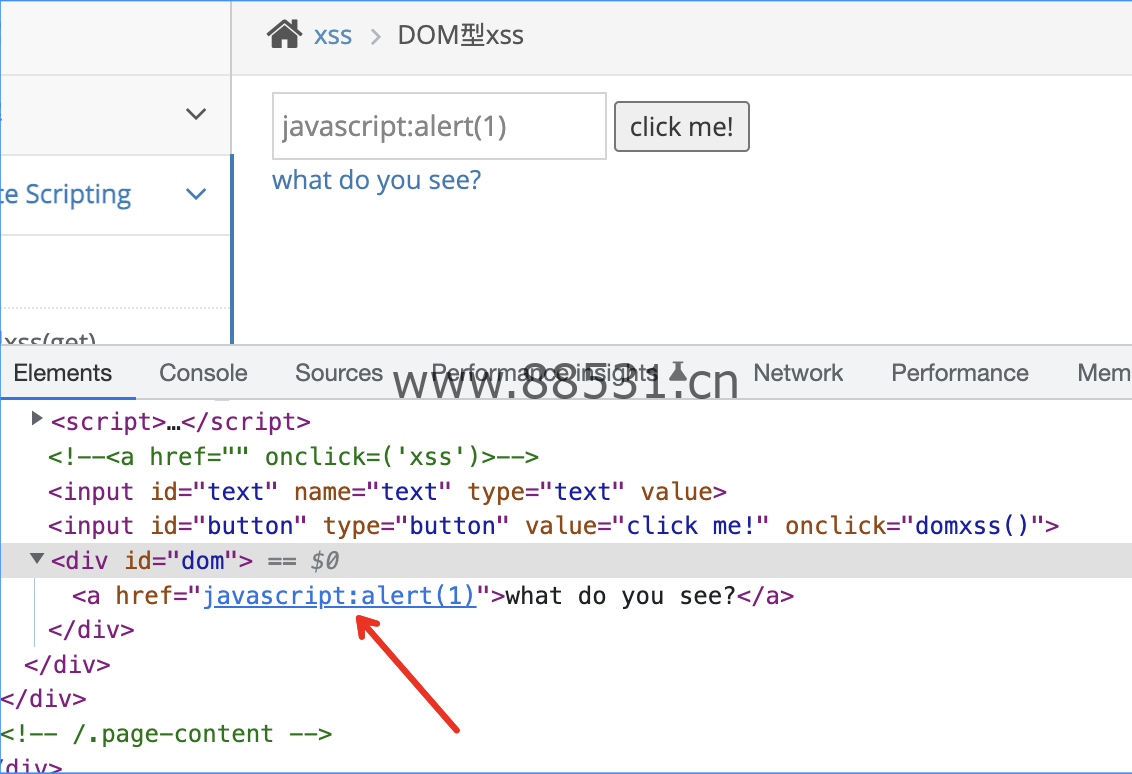The width and height of the screenshot is (1132, 774).
Task: Click the anchor text in DOM tree
Action: click(620, 596)
